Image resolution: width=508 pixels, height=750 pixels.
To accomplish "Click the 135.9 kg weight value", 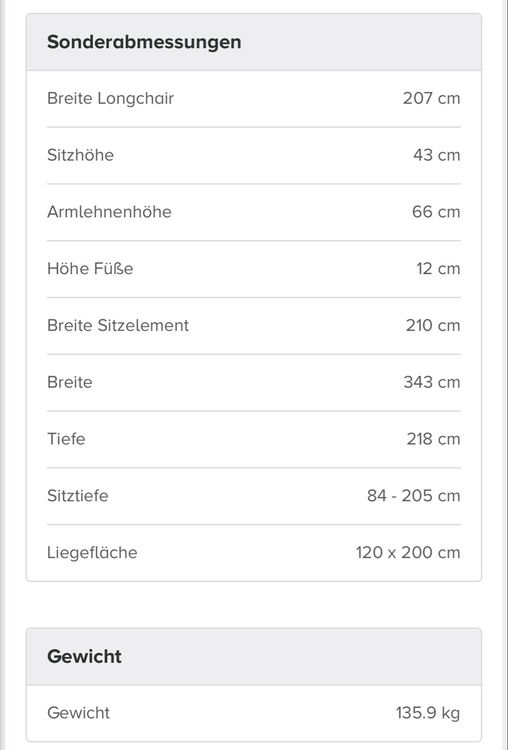I will 428,713.
